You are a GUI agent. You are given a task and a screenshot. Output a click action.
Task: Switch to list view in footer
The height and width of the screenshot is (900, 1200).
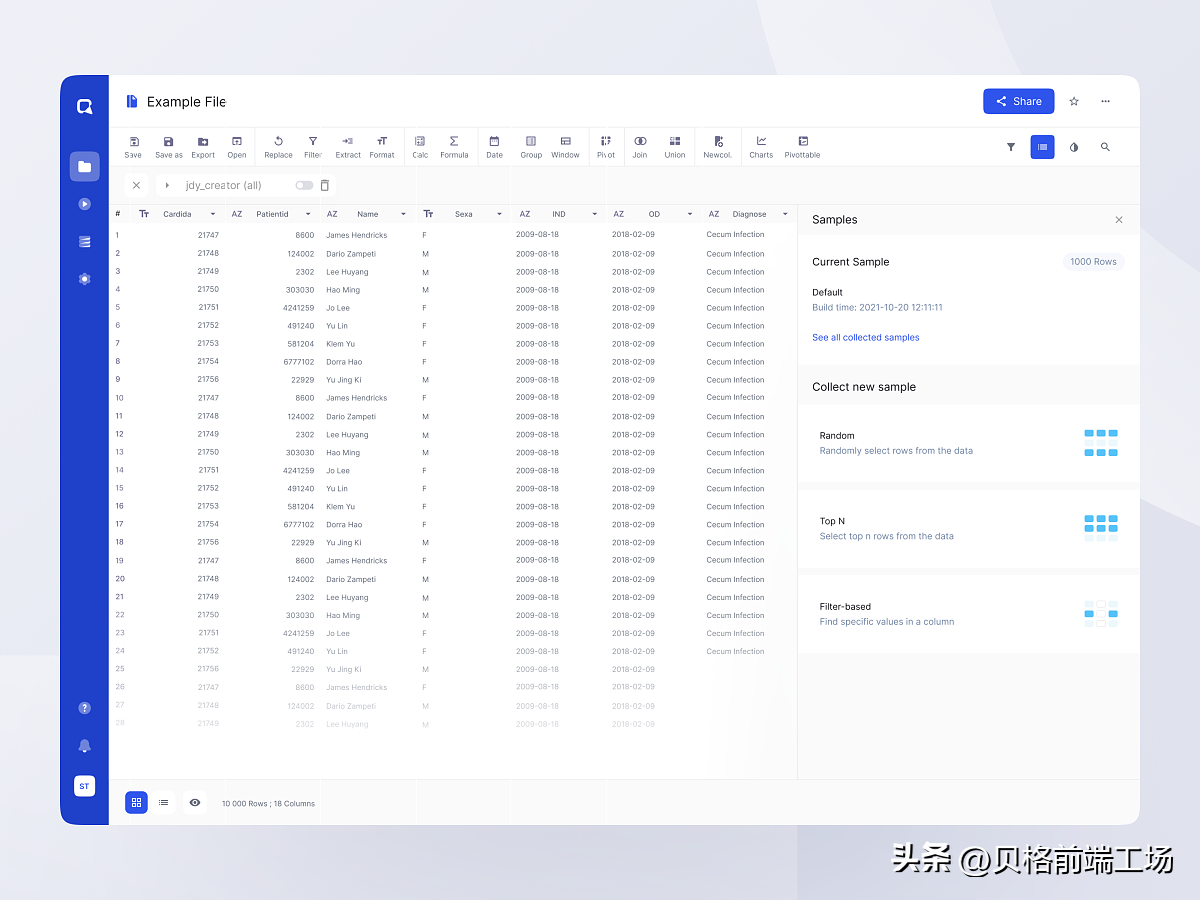pyautogui.click(x=164, y=802)
